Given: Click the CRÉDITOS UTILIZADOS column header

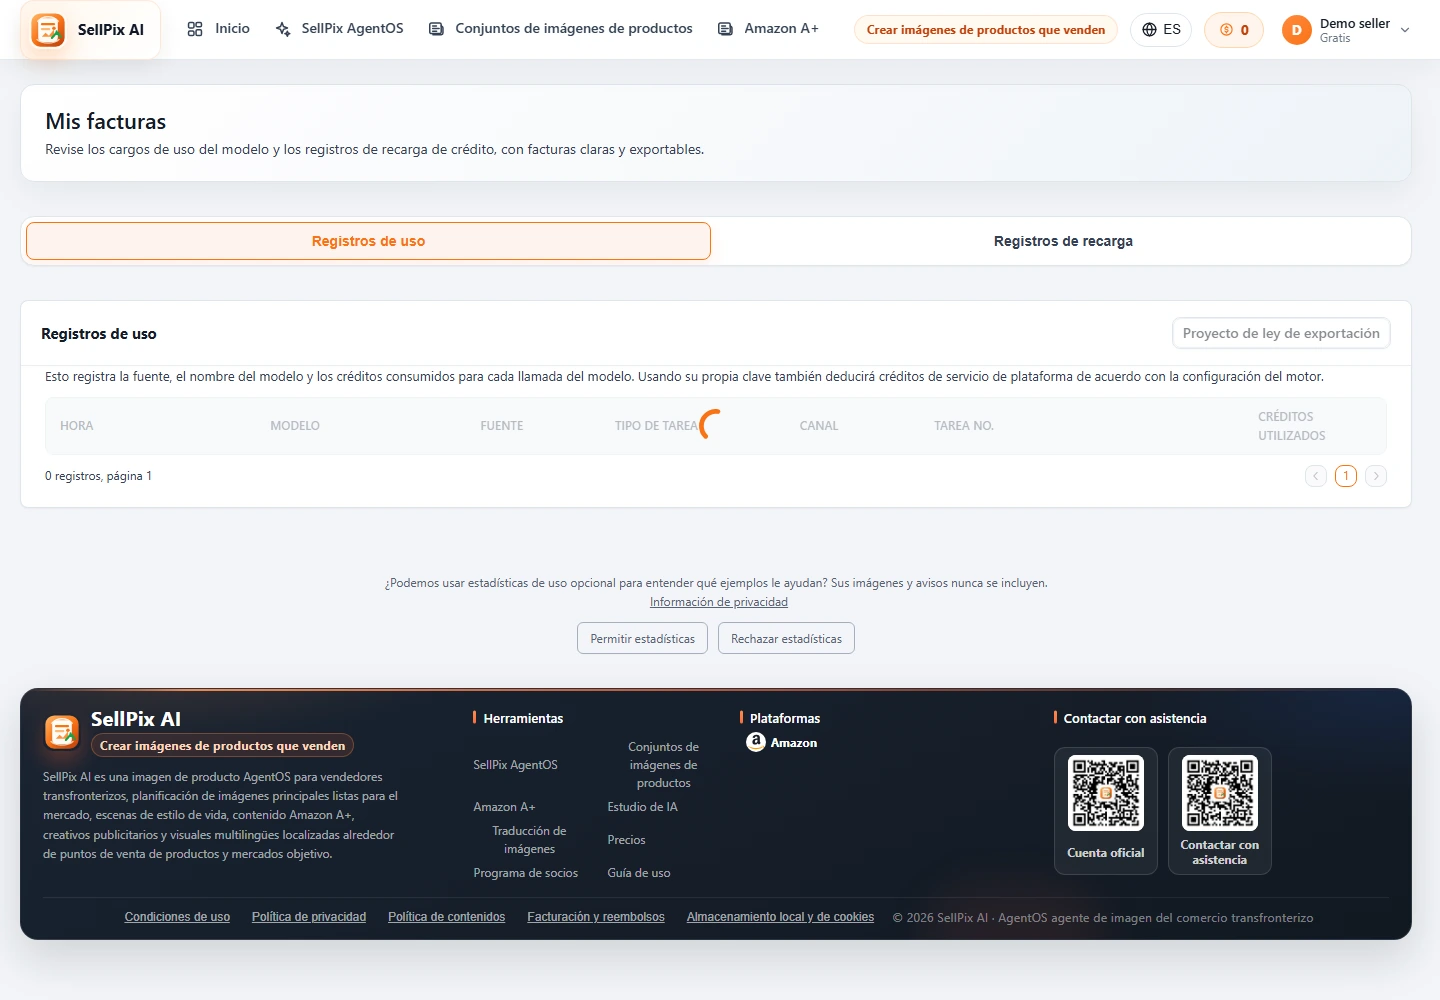Looking at the screenshot, I should point(1292,426).
